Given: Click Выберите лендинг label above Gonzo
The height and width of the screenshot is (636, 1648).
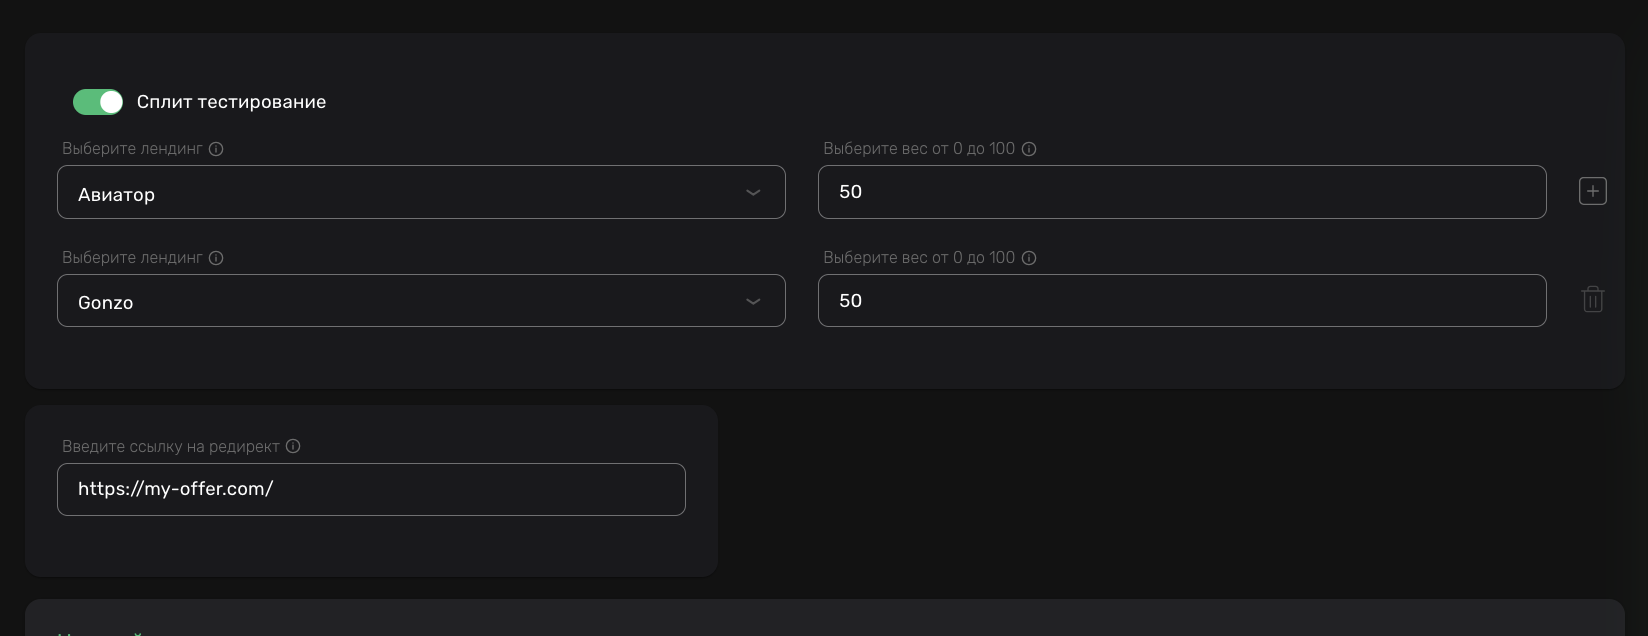Looking at the screenshot, I should click(132, 258).
